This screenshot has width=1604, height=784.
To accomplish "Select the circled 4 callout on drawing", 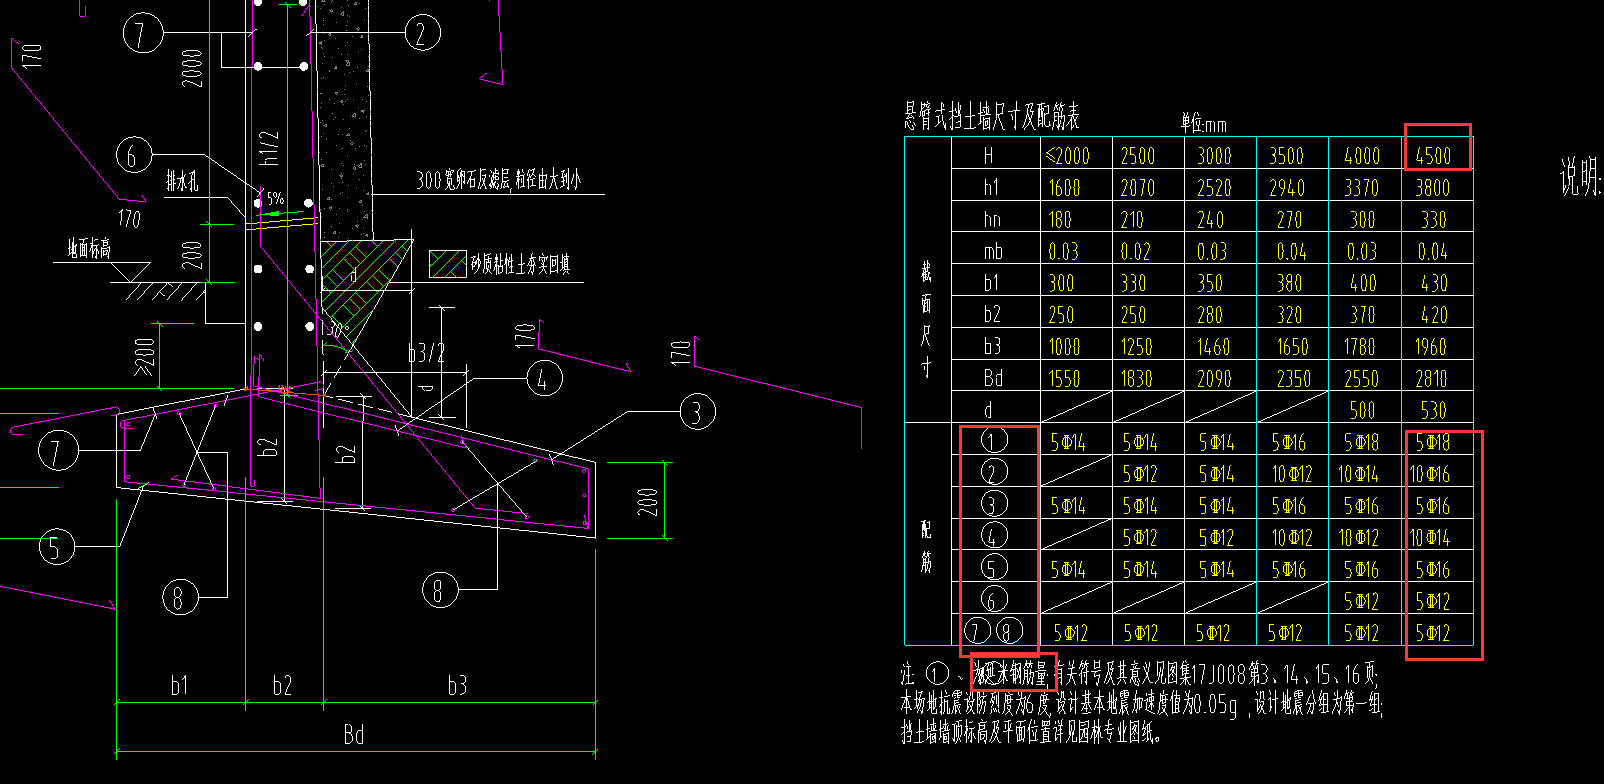I will [544, 379].
